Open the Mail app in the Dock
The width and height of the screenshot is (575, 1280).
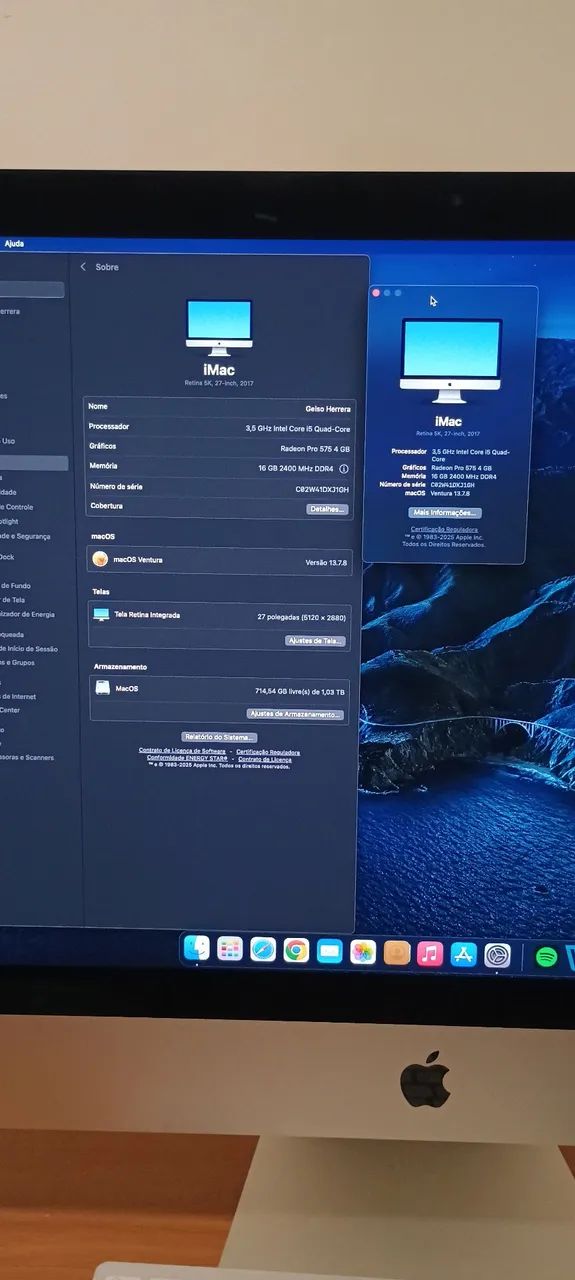(330, 951)
